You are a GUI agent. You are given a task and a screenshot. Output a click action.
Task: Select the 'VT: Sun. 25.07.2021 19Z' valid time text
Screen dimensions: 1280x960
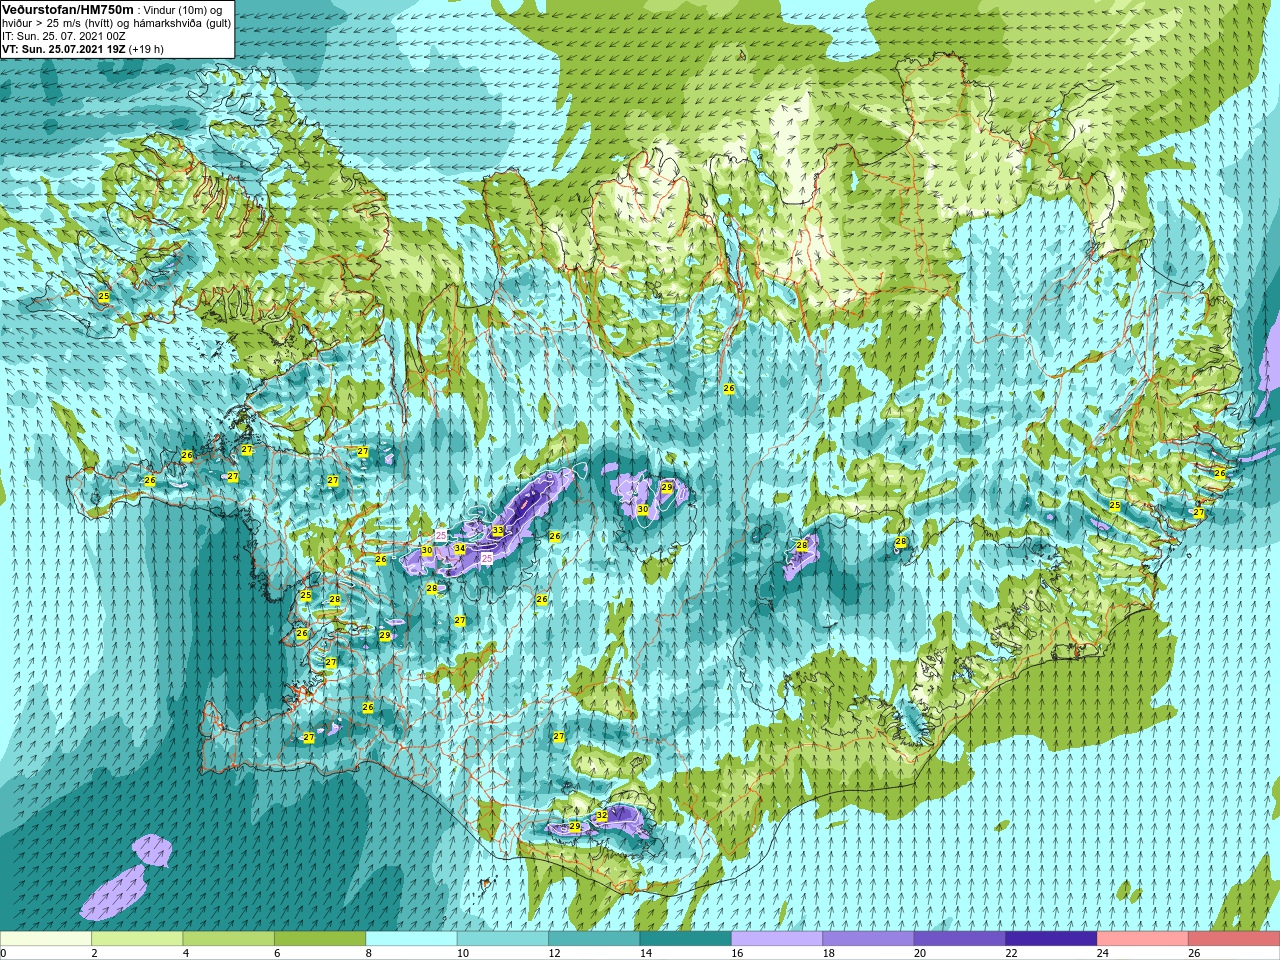pos(63,49)
